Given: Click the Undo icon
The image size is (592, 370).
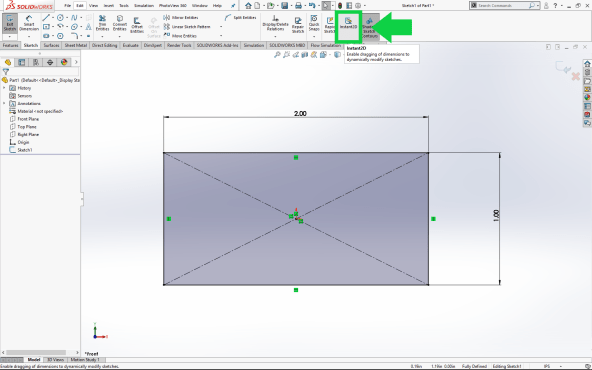Looking at the screenshot, I should pos(312,6).
